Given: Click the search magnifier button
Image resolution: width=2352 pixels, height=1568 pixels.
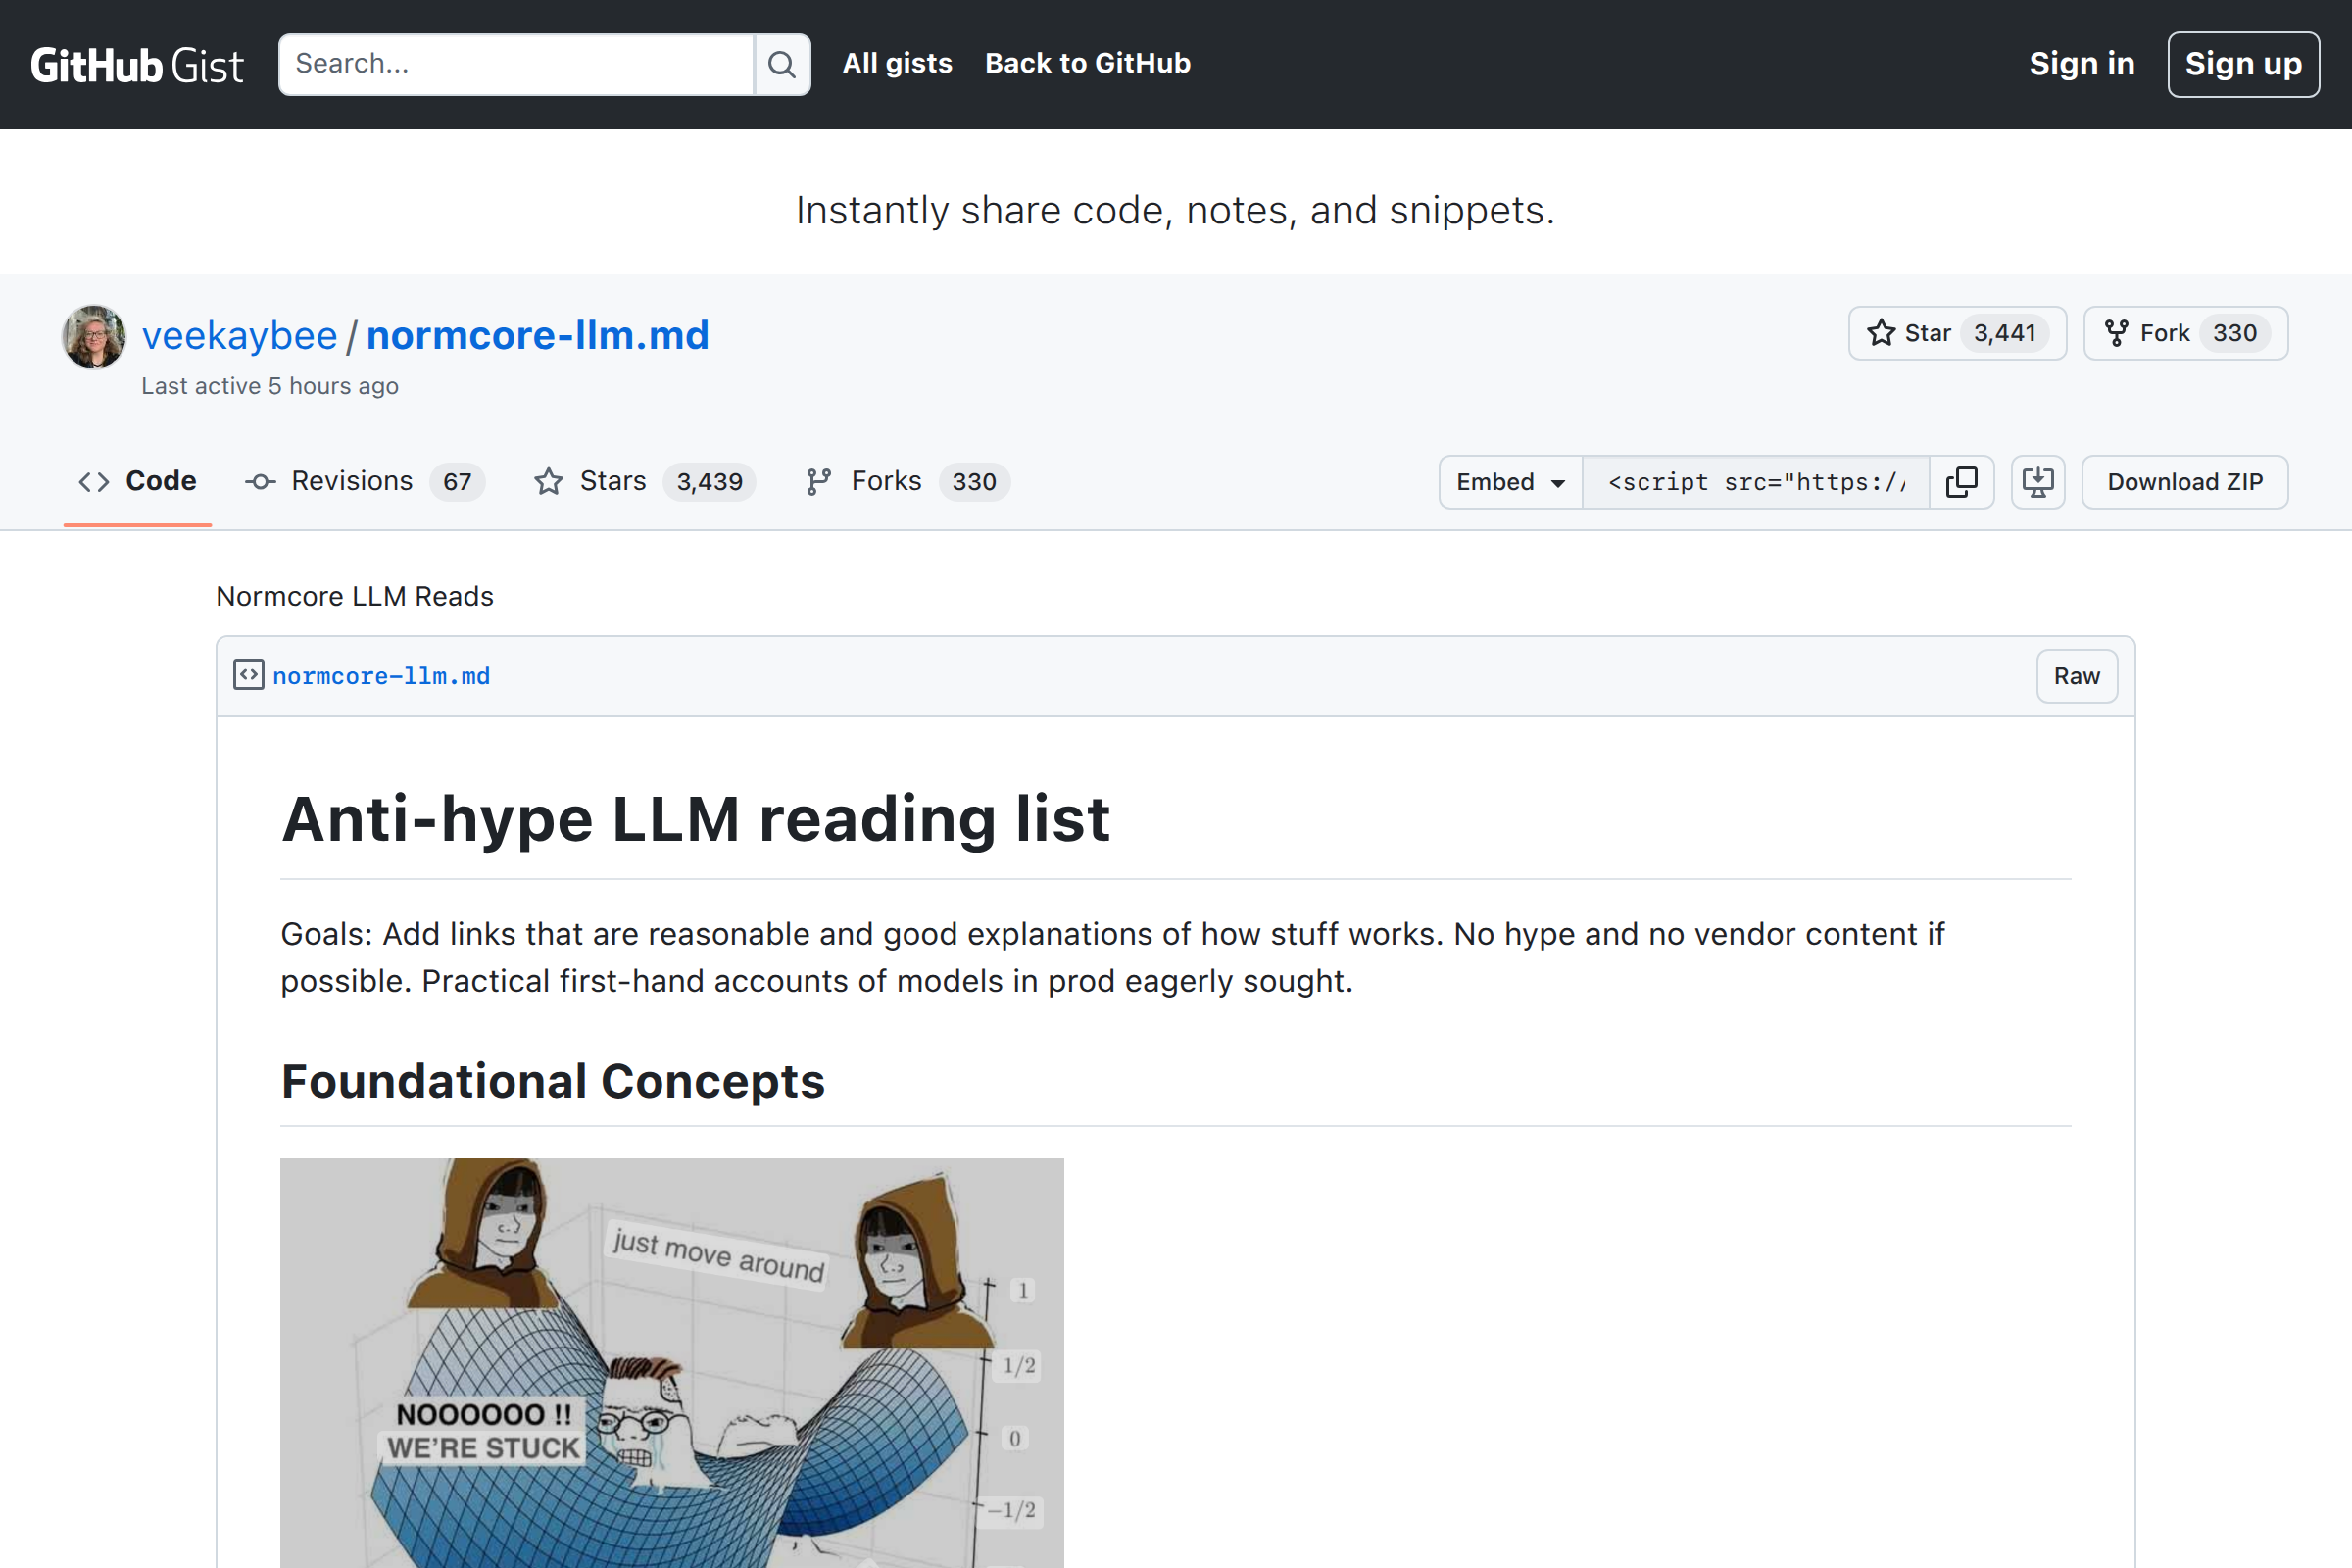Looking at the screenshot, I should click(x=782, y=65).
